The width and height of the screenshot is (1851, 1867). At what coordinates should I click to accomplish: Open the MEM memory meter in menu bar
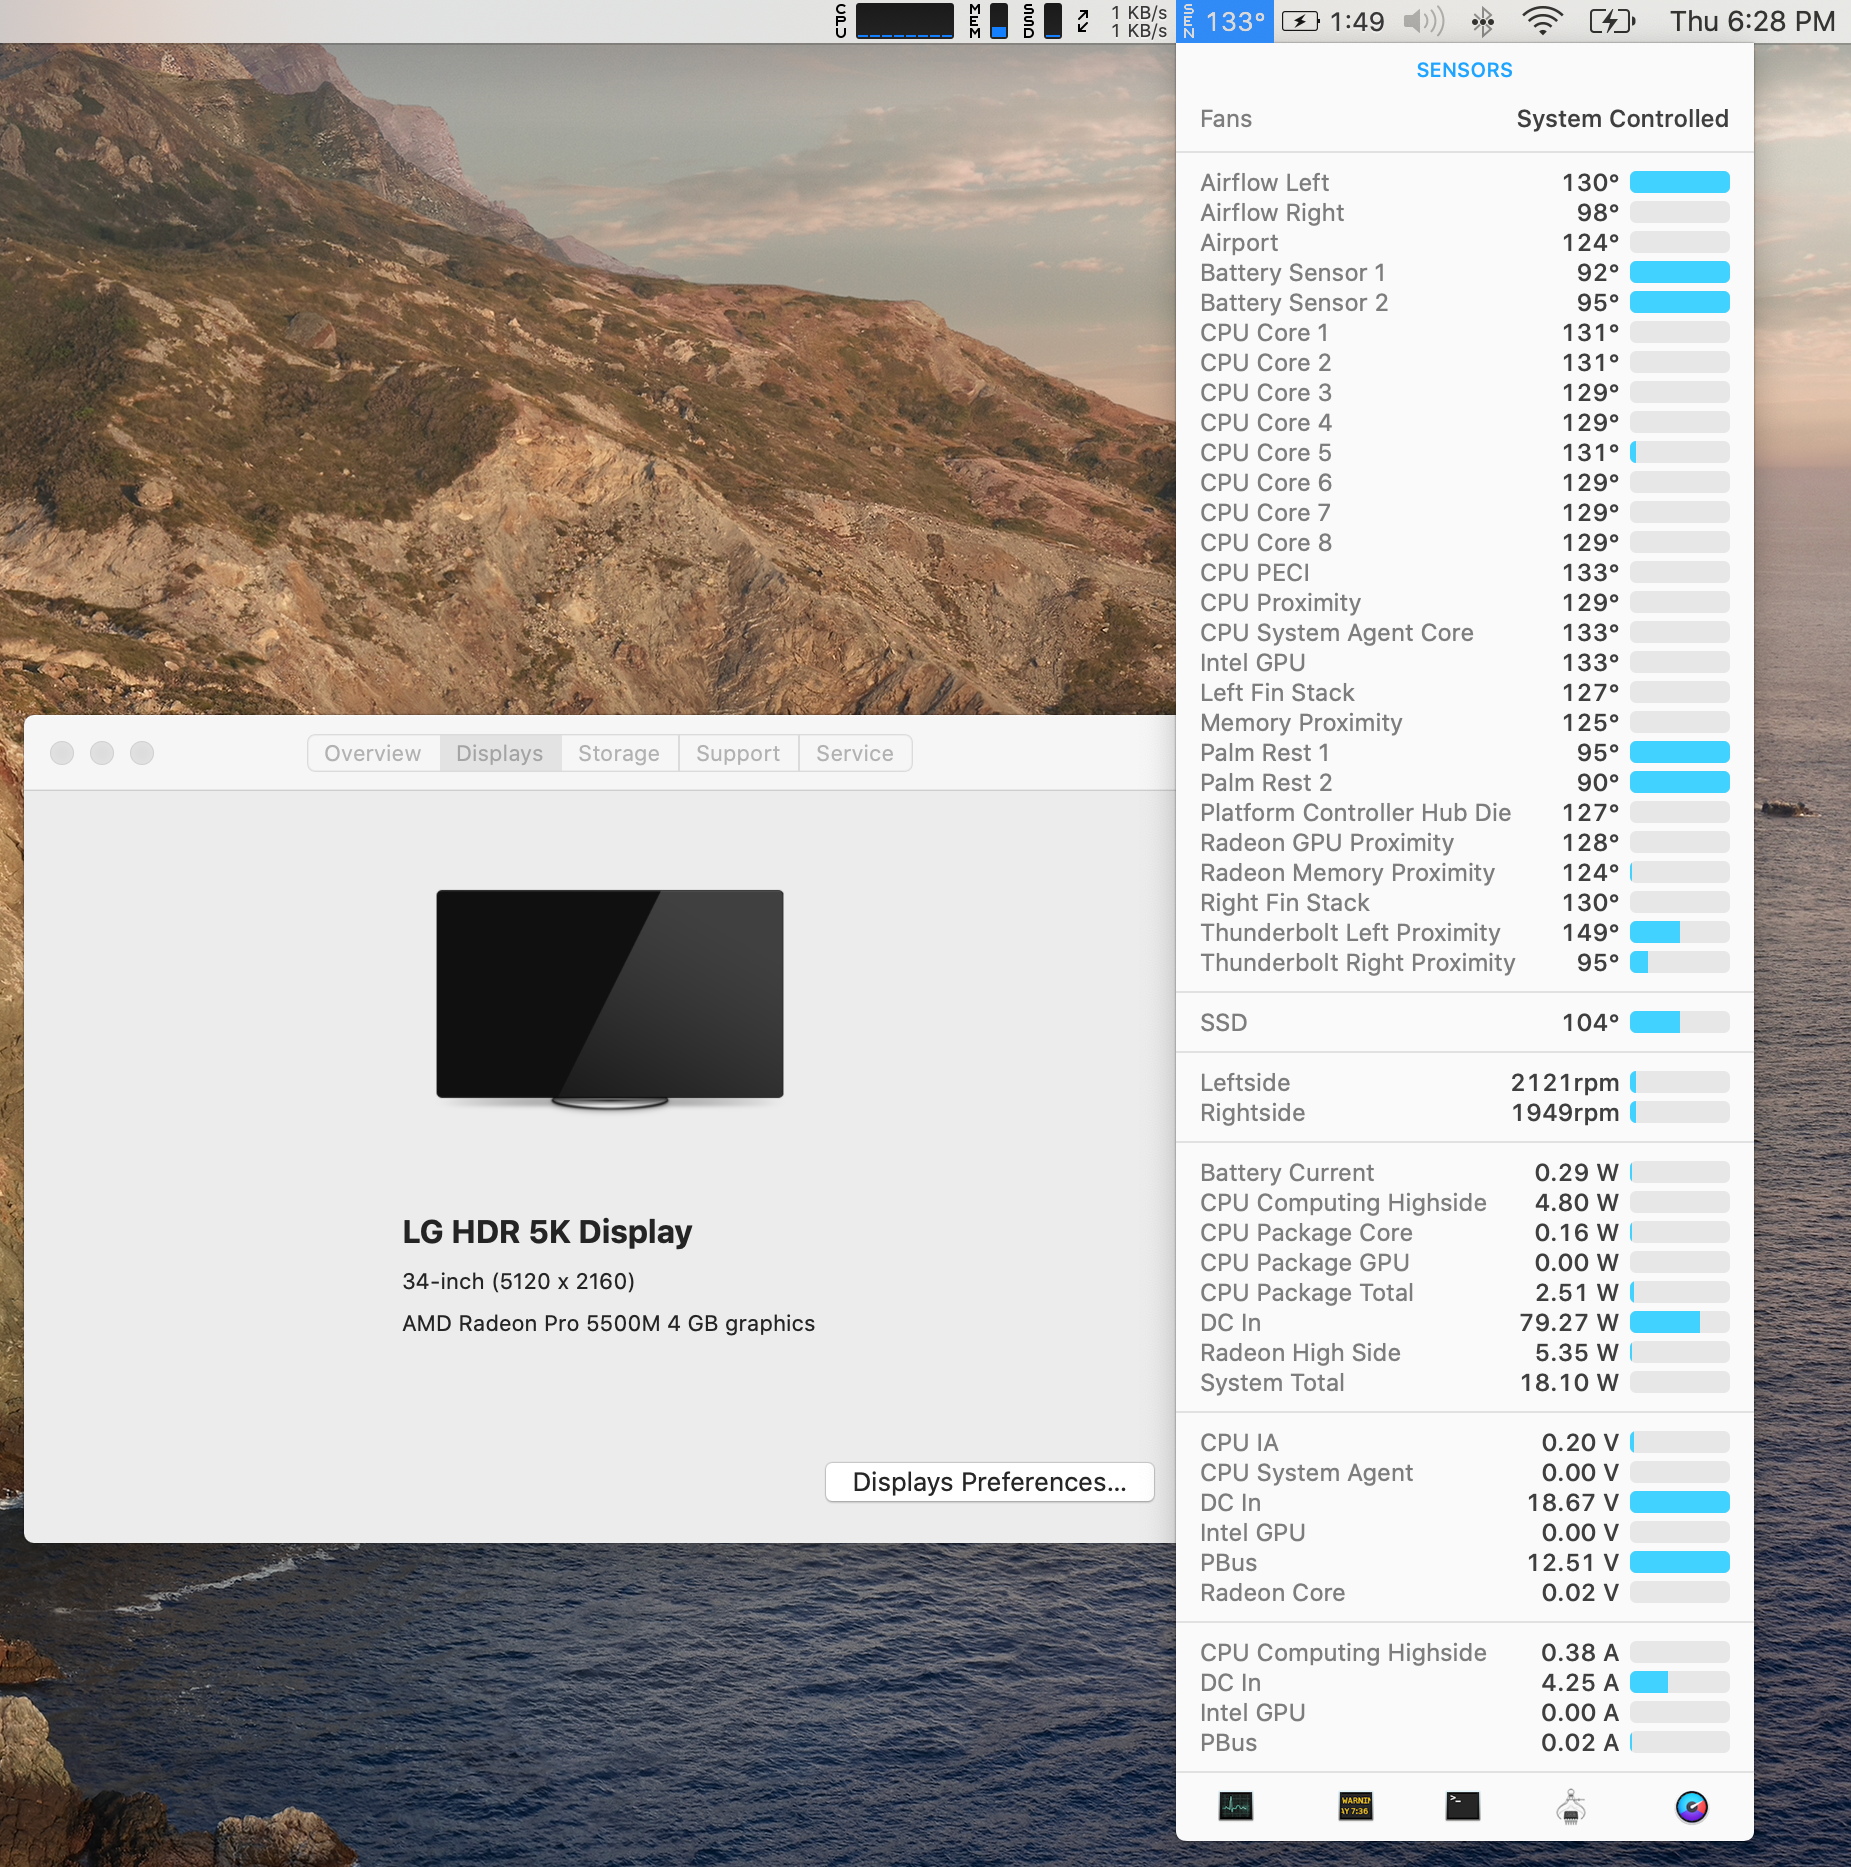point(988,21)
